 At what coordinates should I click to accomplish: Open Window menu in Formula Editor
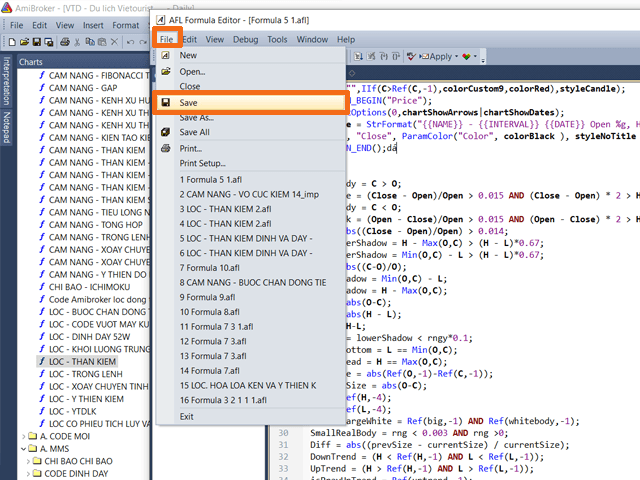point(312,39)
